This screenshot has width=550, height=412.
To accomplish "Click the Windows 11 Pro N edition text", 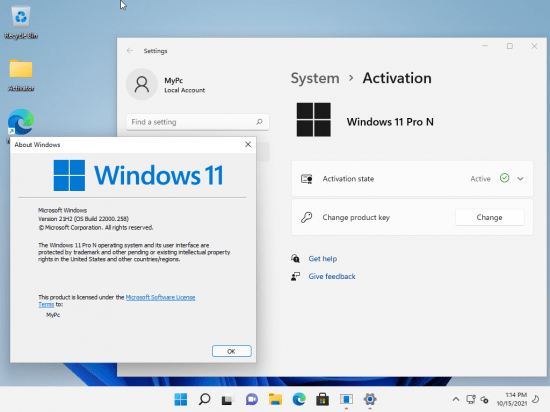I will [x=390, y=122].
